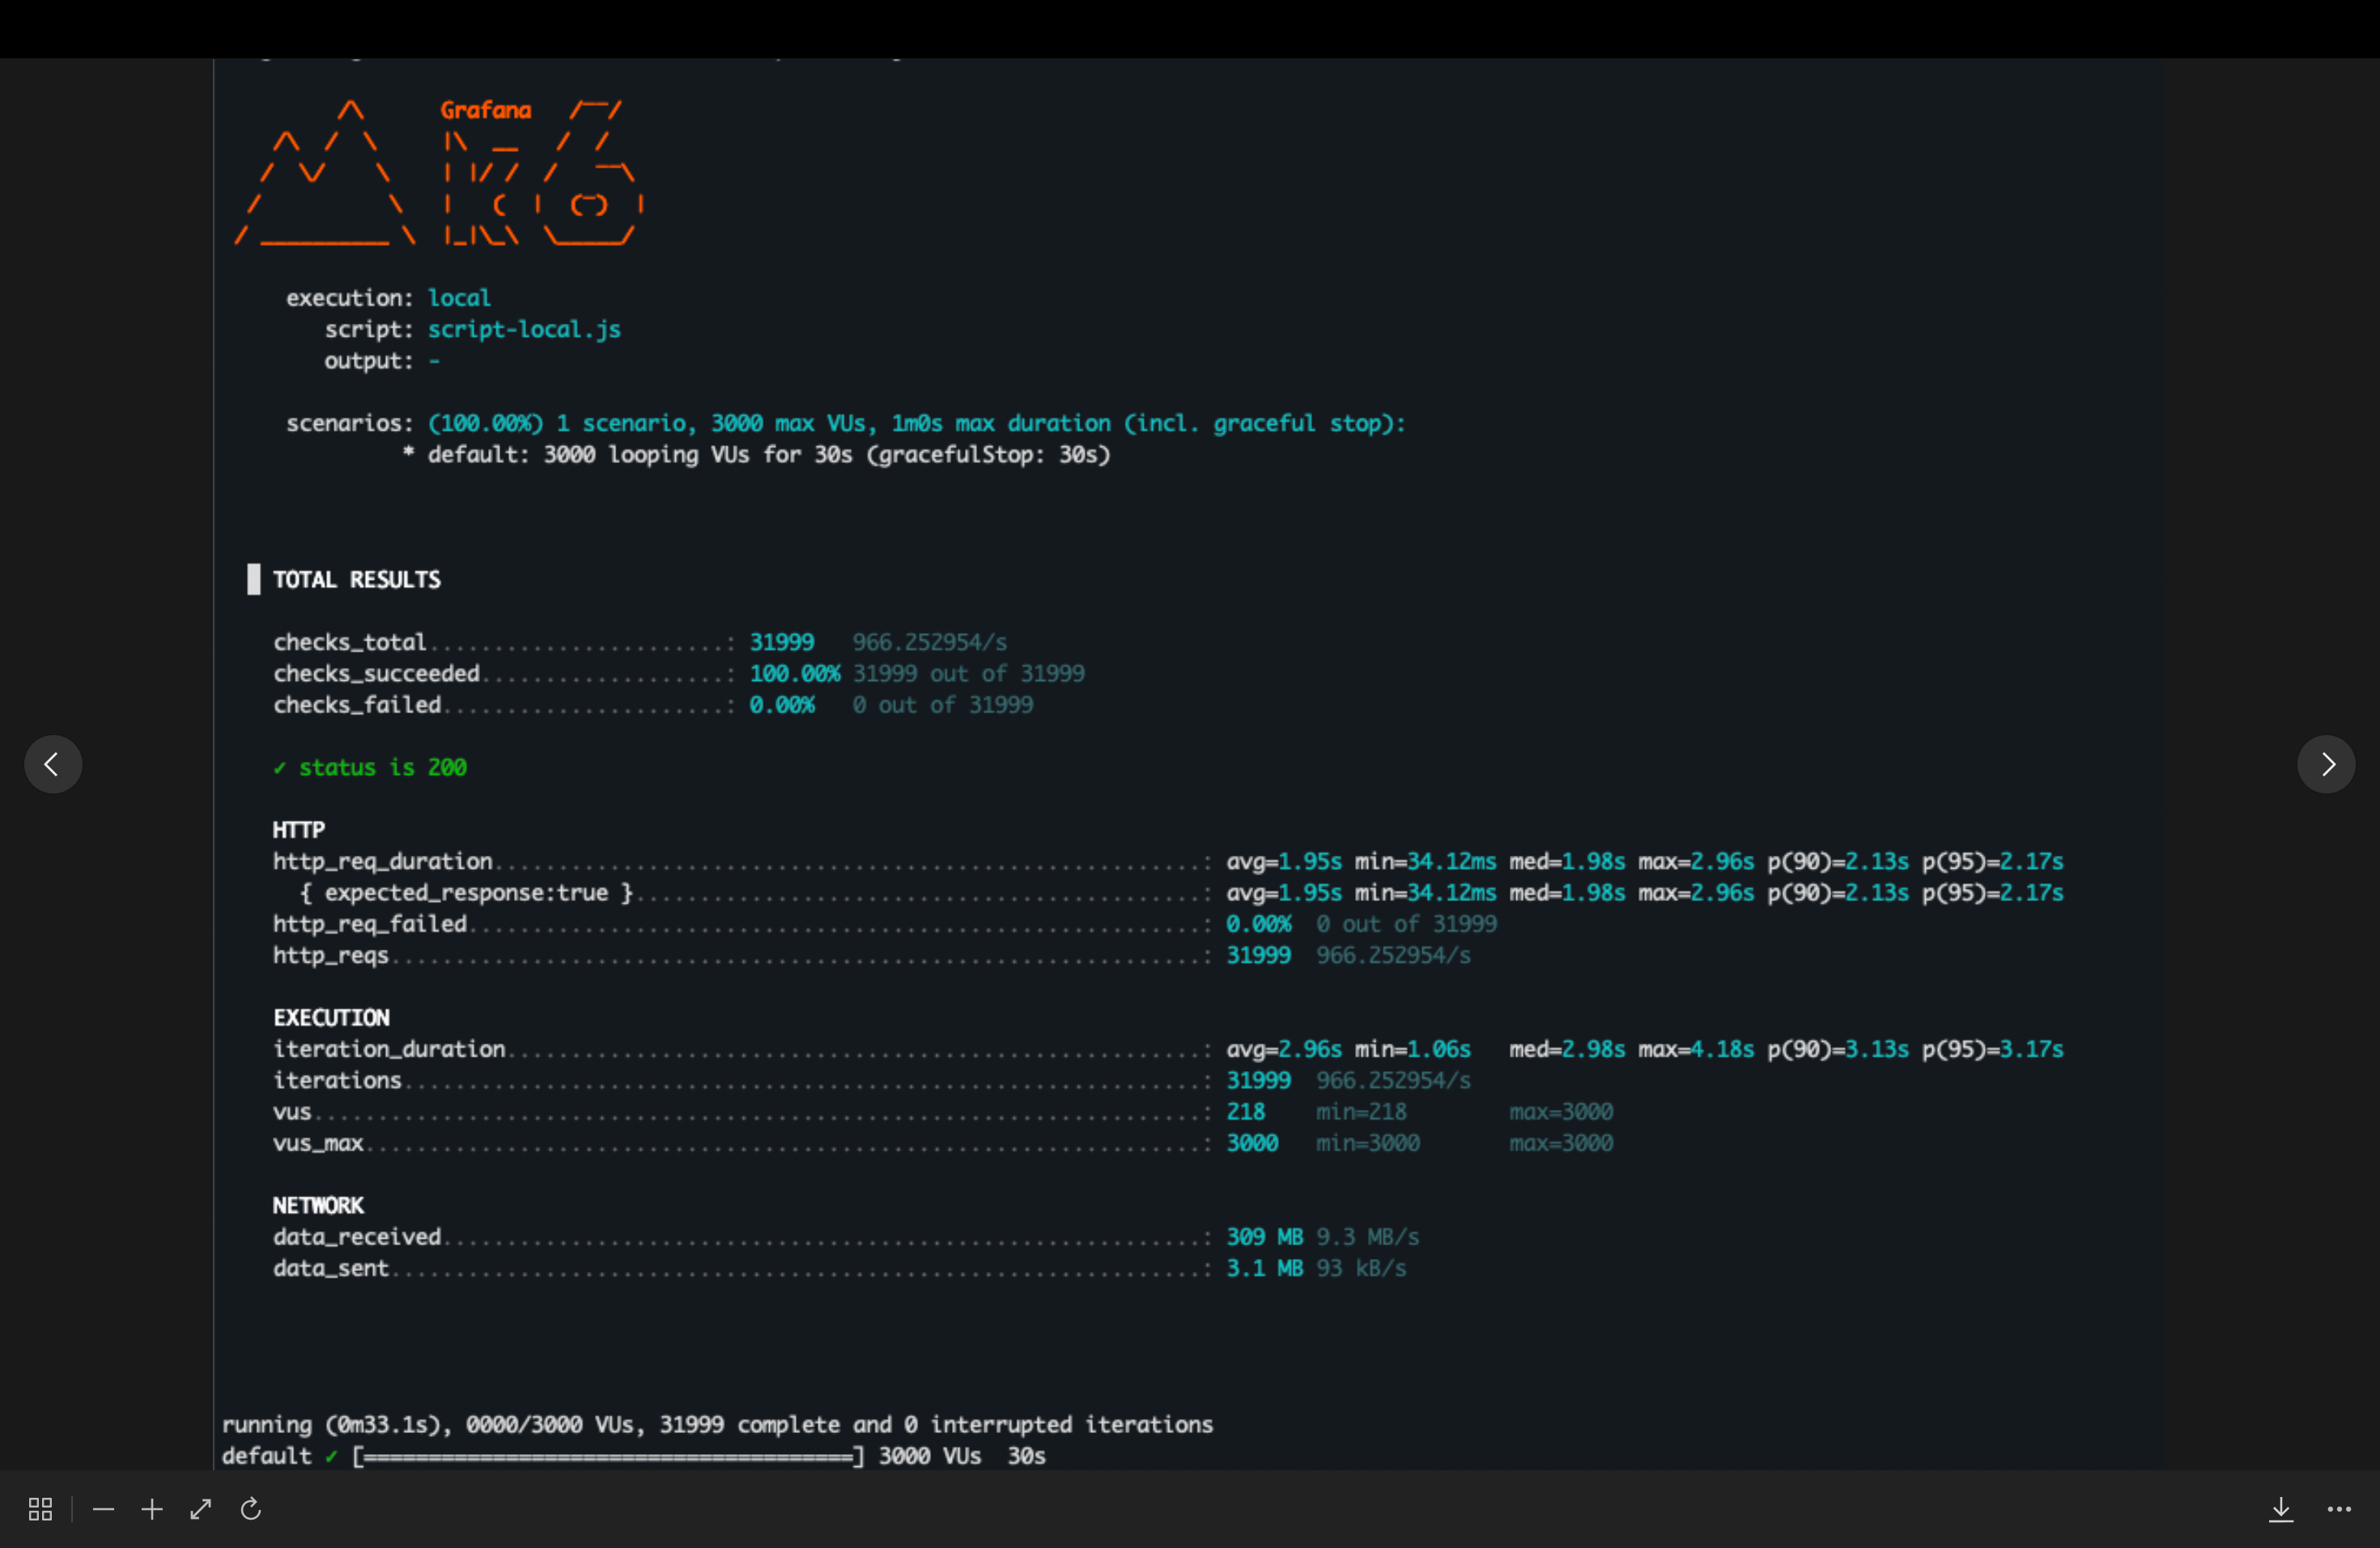Screen dimensions: 2380x1548
Task: Click the http_req_duration metric label
Action: pyautogui.click(x=383, y=861)
